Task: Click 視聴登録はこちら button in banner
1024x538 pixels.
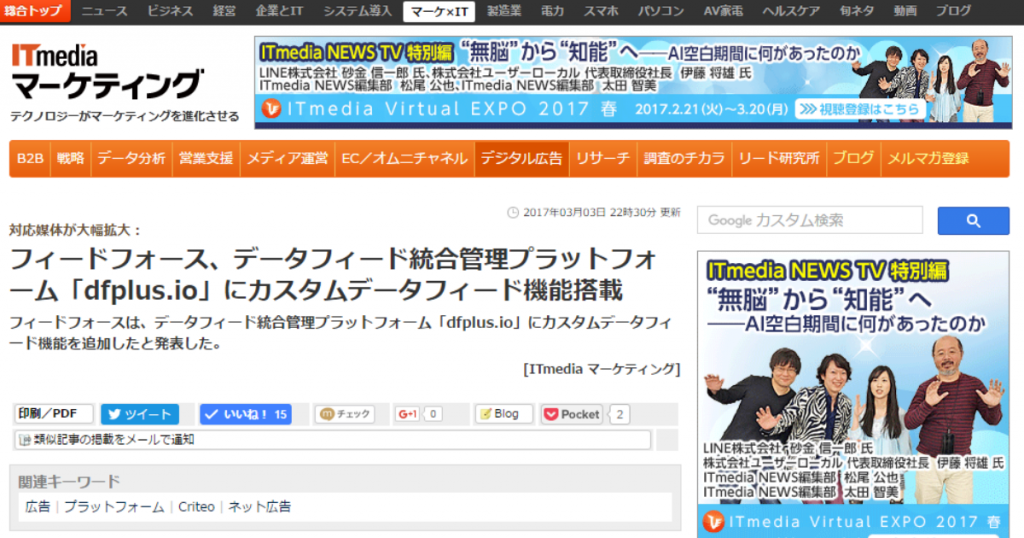Action: [860, 109]
